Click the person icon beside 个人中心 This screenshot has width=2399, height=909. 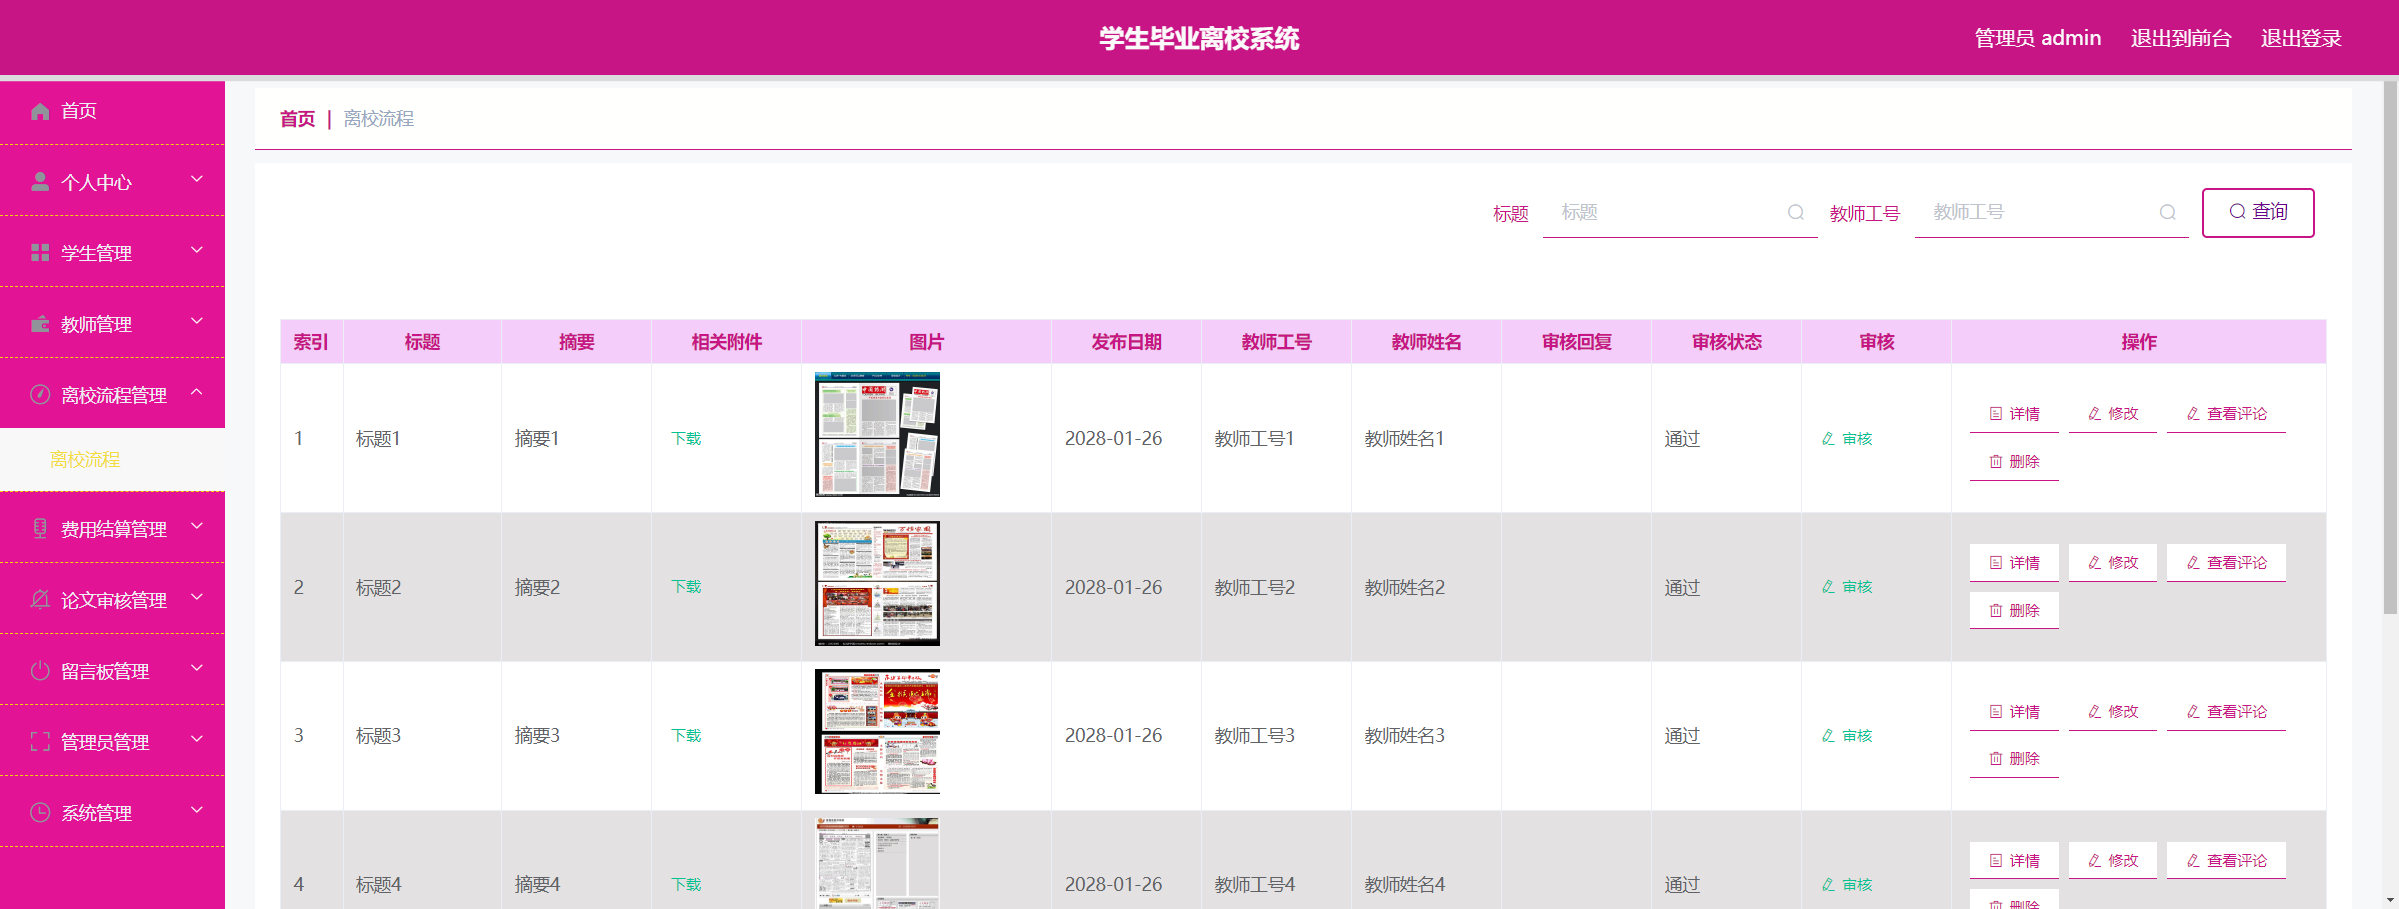click(40, 182)
